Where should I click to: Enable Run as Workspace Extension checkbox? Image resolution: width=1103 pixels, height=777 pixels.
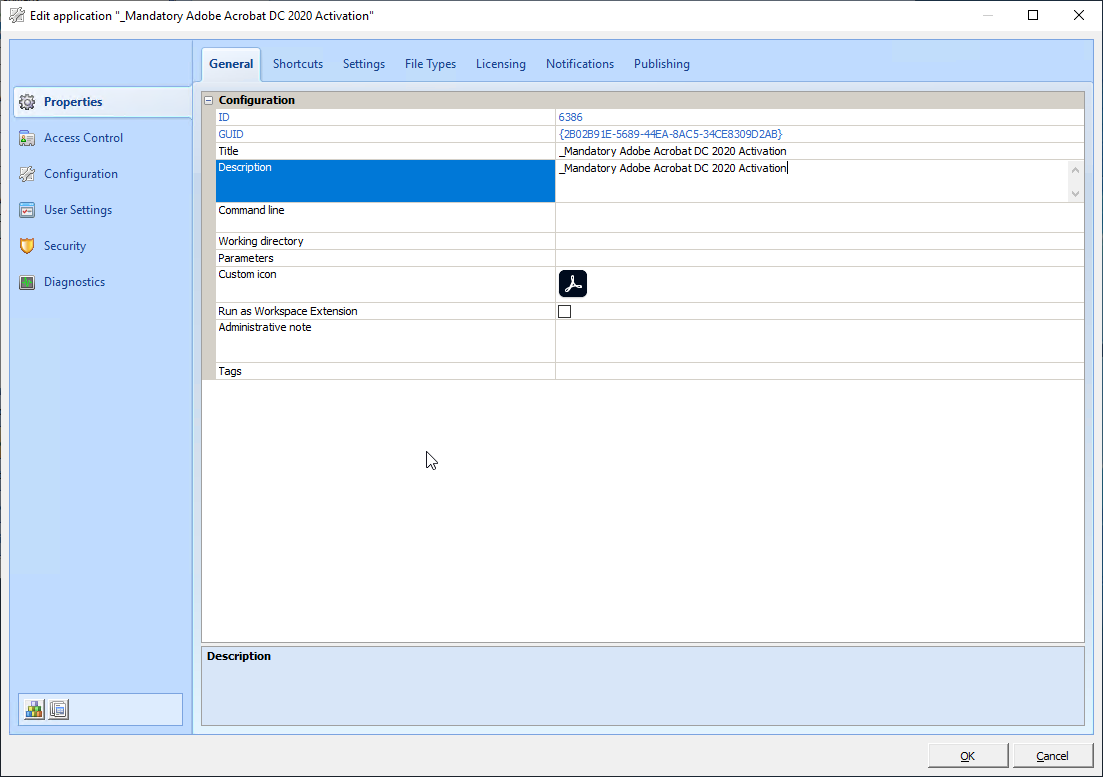click(x=565, y=311)
